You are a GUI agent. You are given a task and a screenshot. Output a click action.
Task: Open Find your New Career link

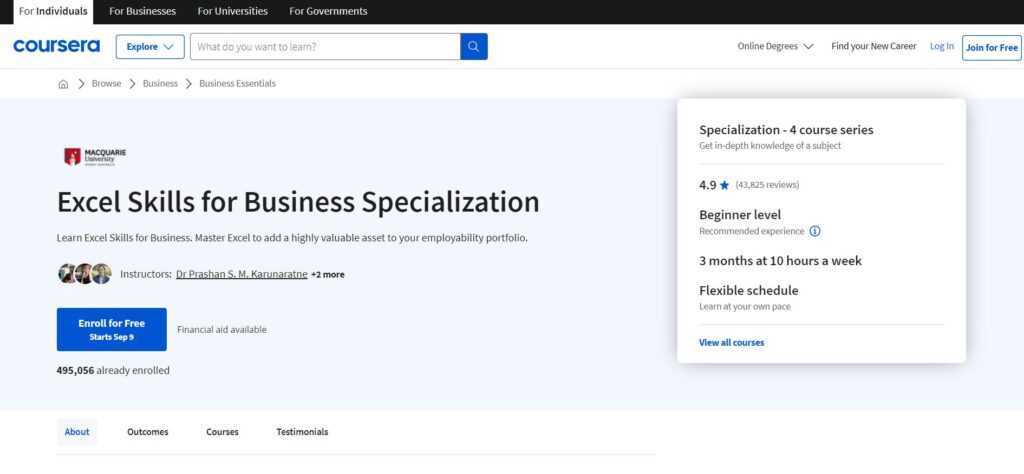coord(874,46)
